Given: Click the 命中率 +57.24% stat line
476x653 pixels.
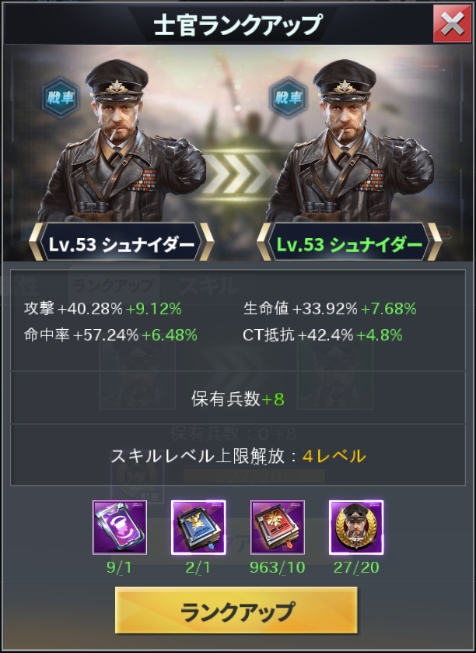Looking at the screenshot, I should [x=111, y=335].
